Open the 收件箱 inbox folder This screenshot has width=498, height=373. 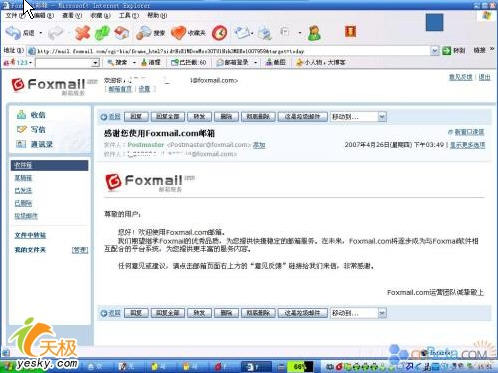pos(50,165)
